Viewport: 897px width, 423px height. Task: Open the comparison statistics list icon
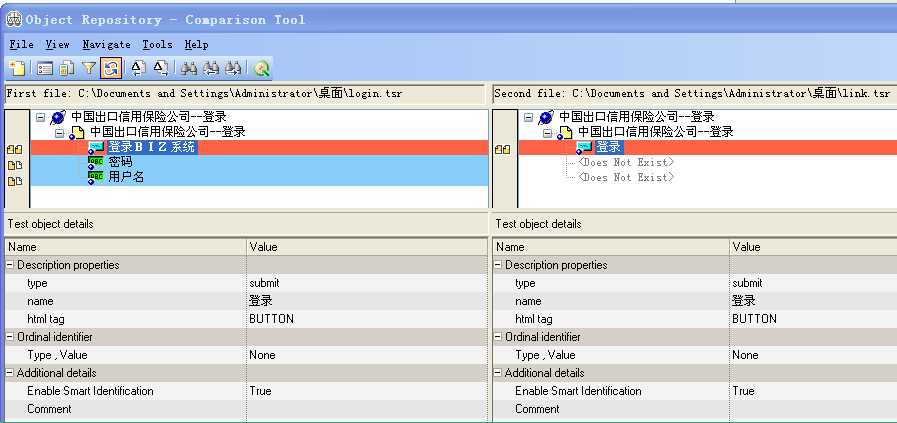pyautogui.click(x=45, y=69)
